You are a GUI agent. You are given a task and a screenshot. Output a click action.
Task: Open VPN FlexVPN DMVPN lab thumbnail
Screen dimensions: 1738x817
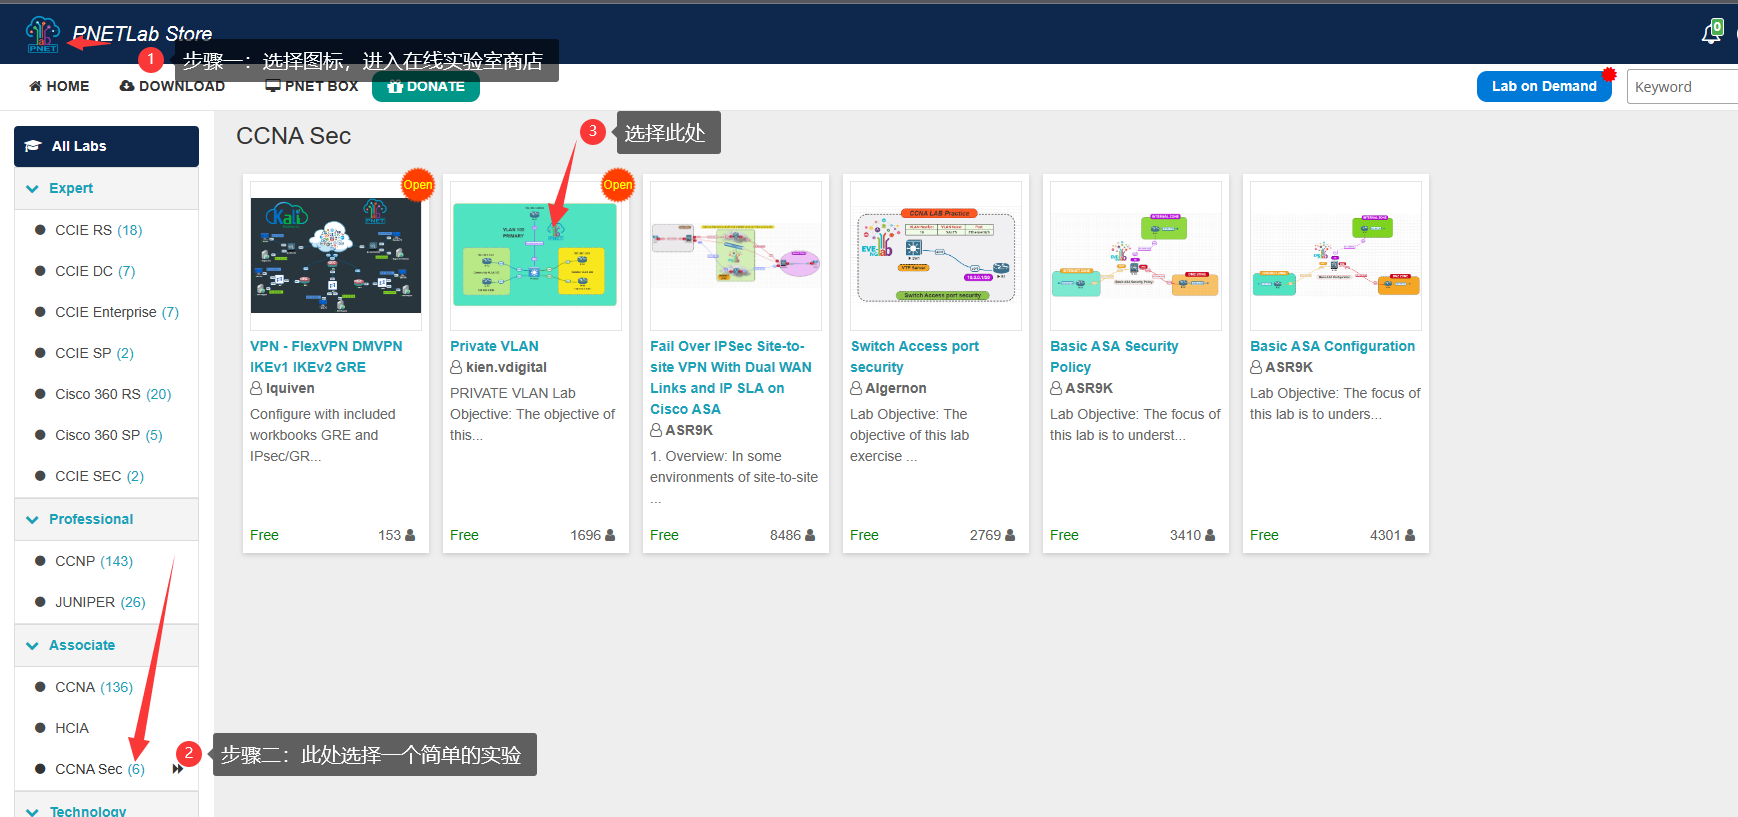point(336,255)
